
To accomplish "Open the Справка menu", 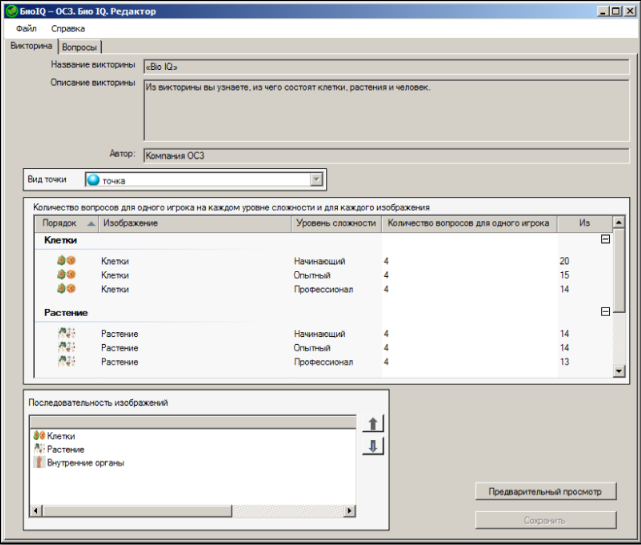I will tap(68, 29).
